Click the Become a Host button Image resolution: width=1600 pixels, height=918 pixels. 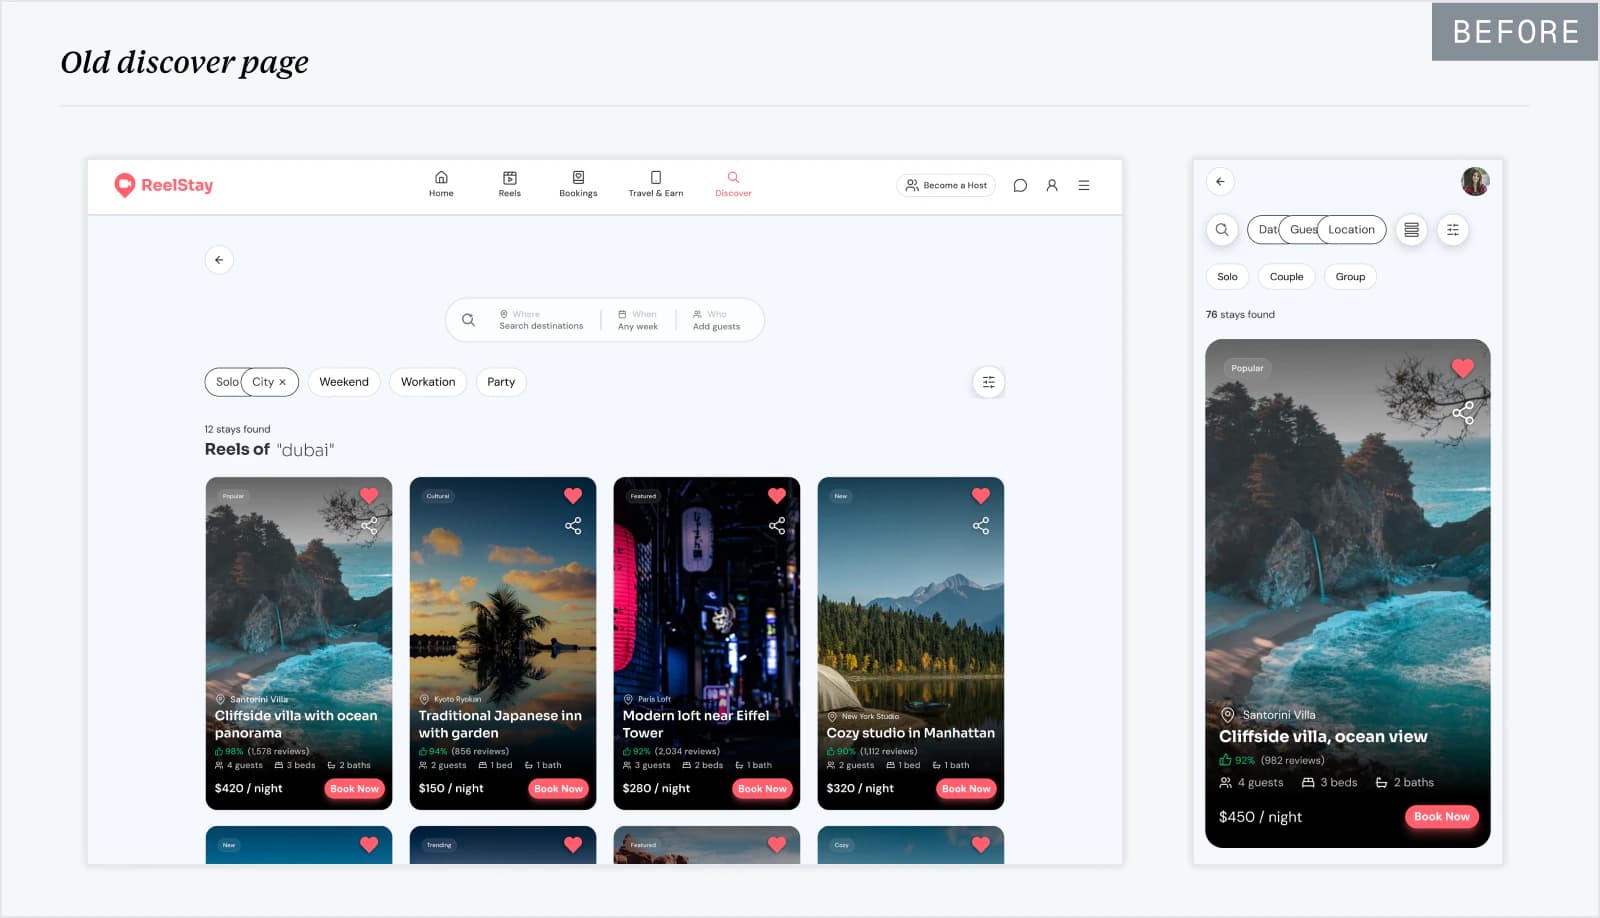tap(946, 185)
